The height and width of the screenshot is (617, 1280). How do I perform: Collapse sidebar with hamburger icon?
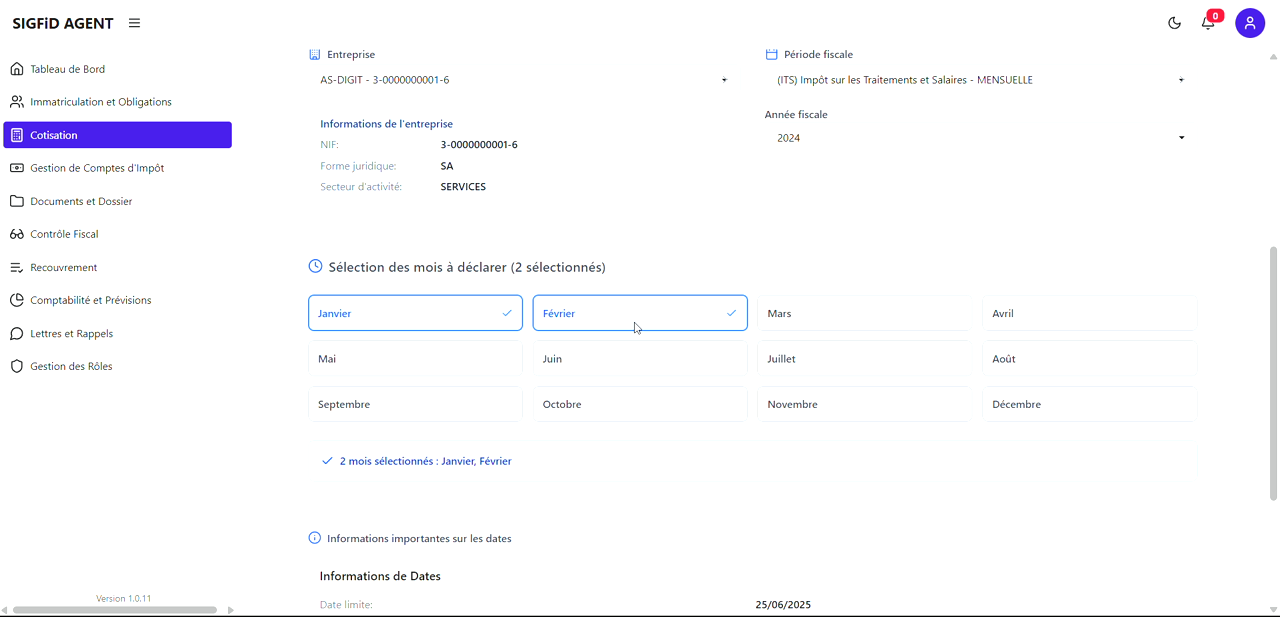(x=134, y=23)
